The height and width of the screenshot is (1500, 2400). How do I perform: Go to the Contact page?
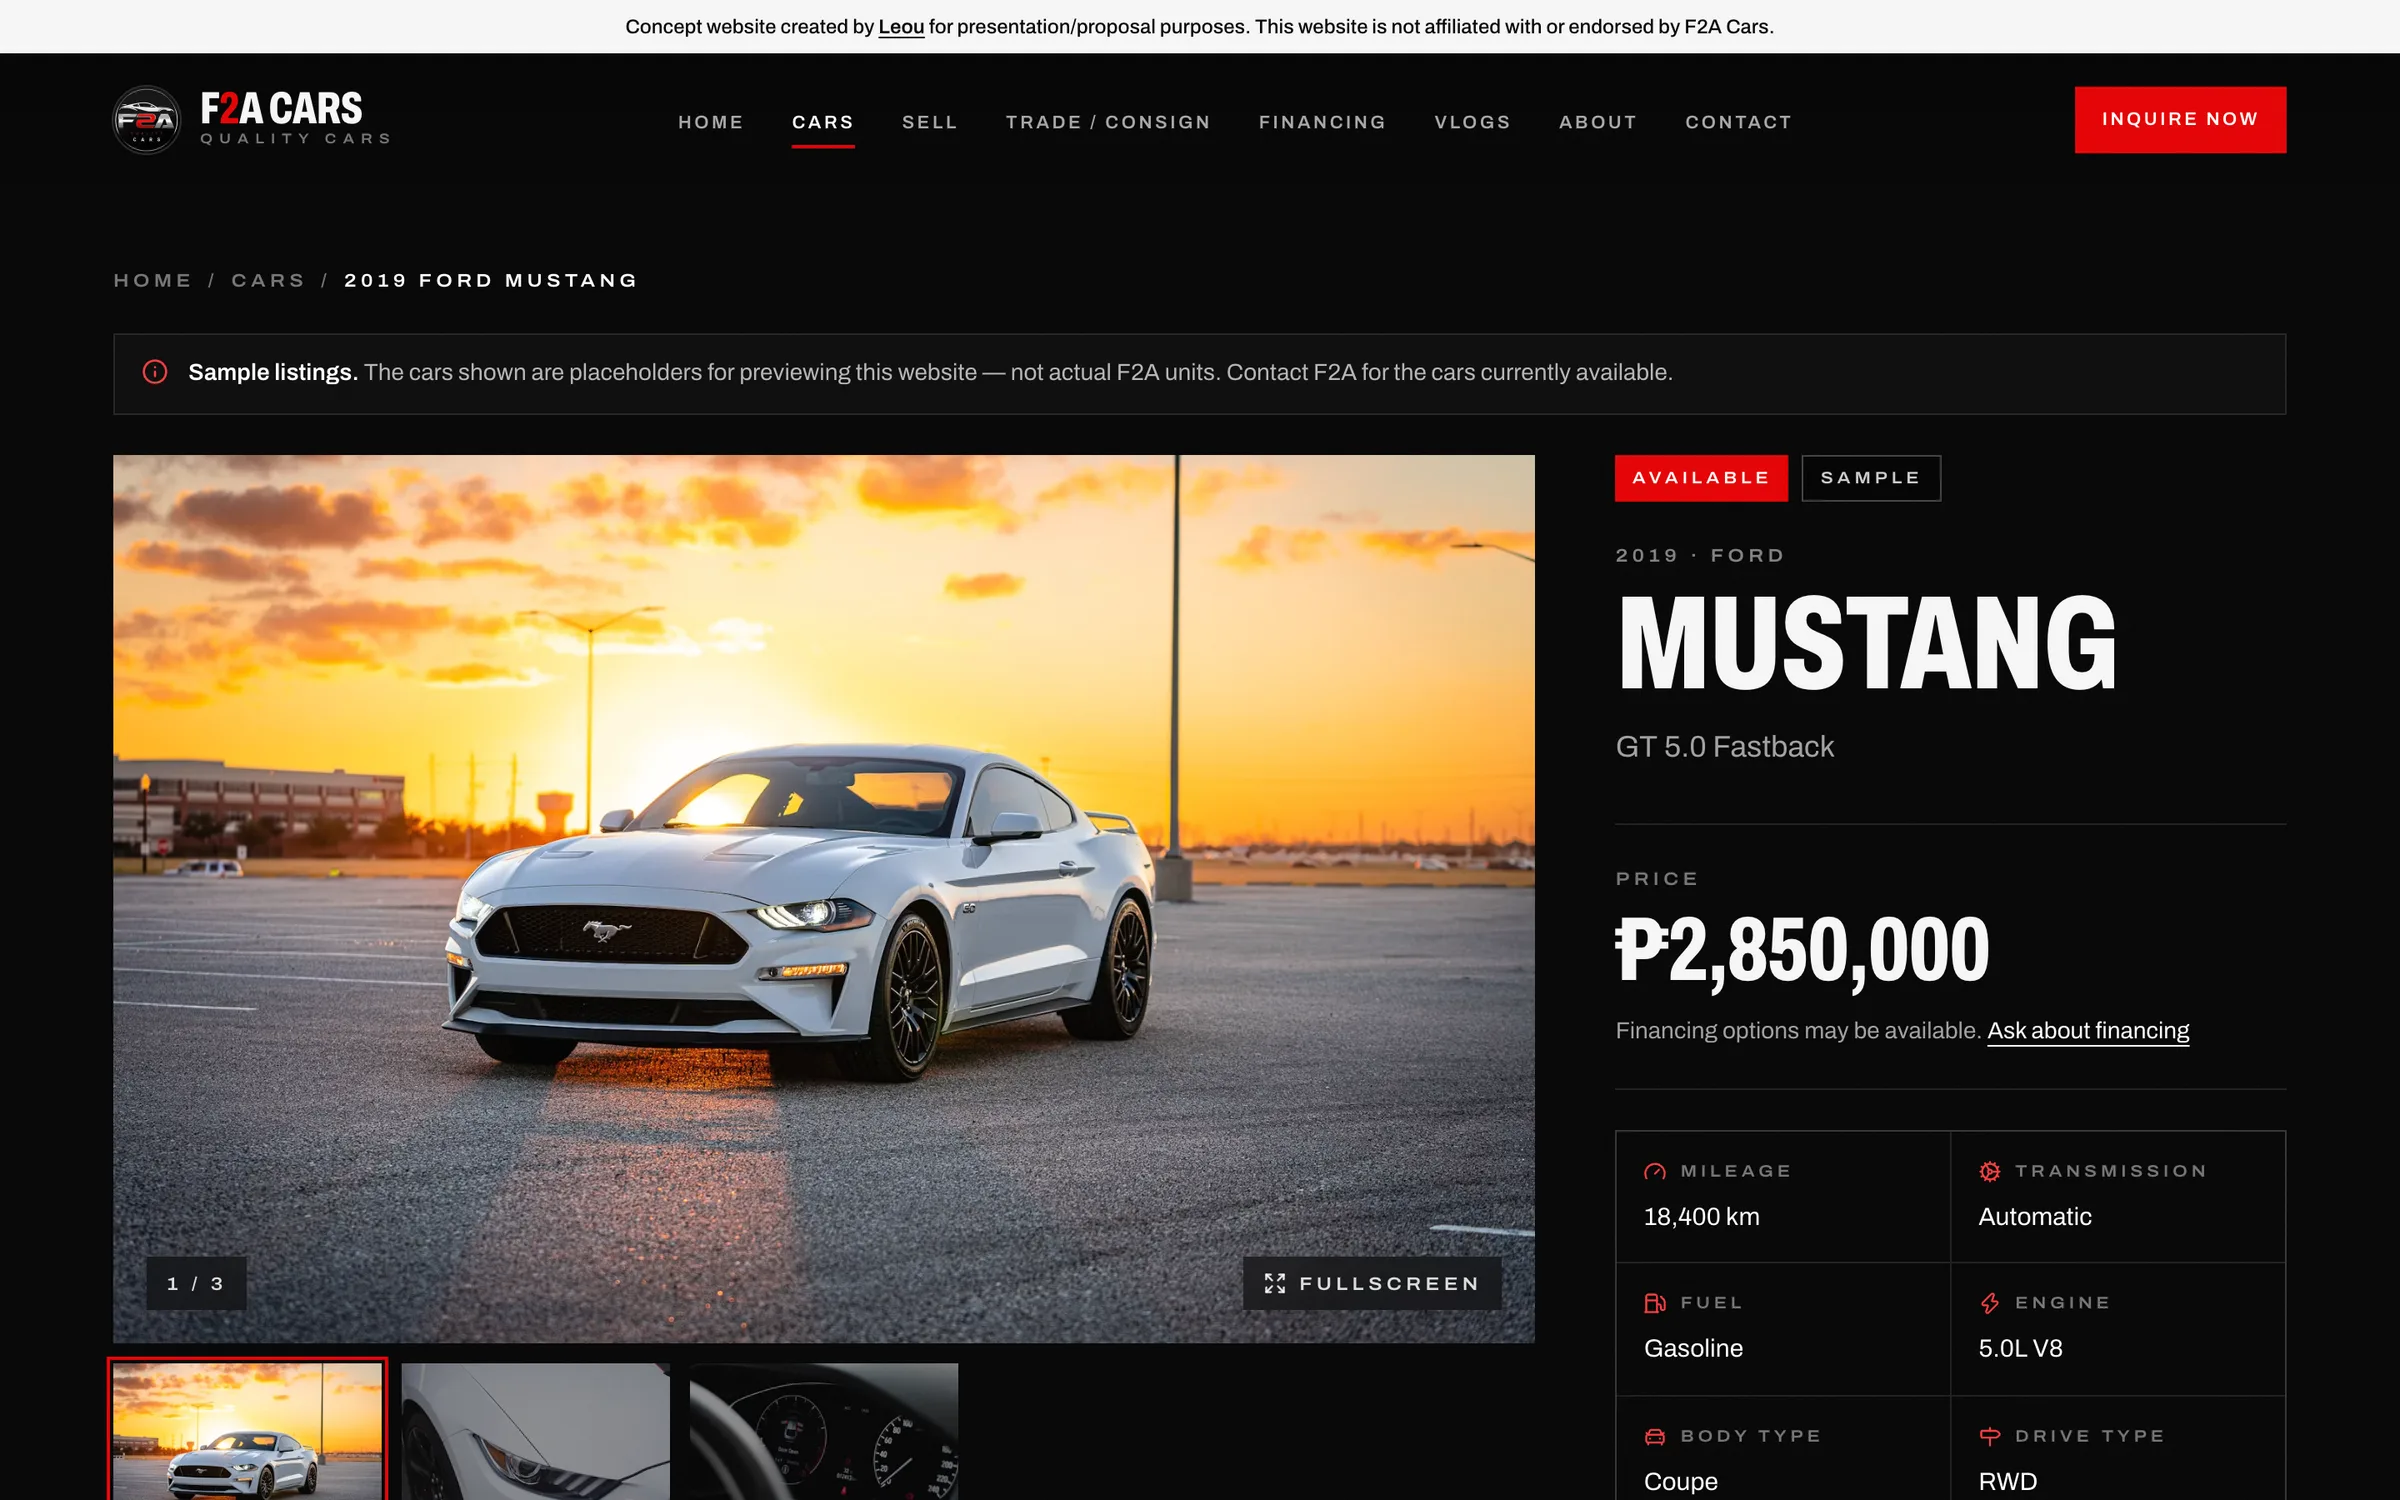pos(1738,122)
